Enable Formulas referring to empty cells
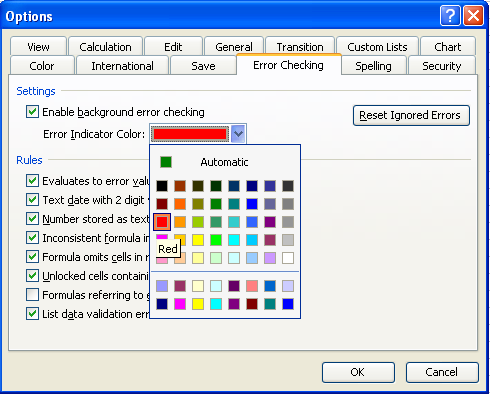This screenshot has height=394, width=490. [32, 295]
